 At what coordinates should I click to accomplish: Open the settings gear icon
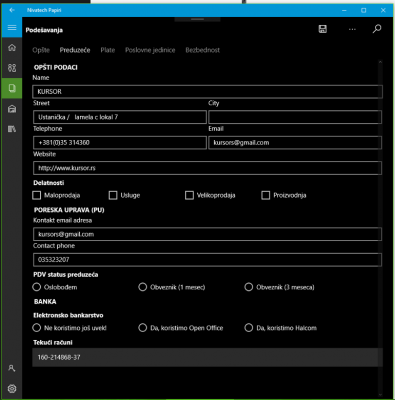coord(12,389)
